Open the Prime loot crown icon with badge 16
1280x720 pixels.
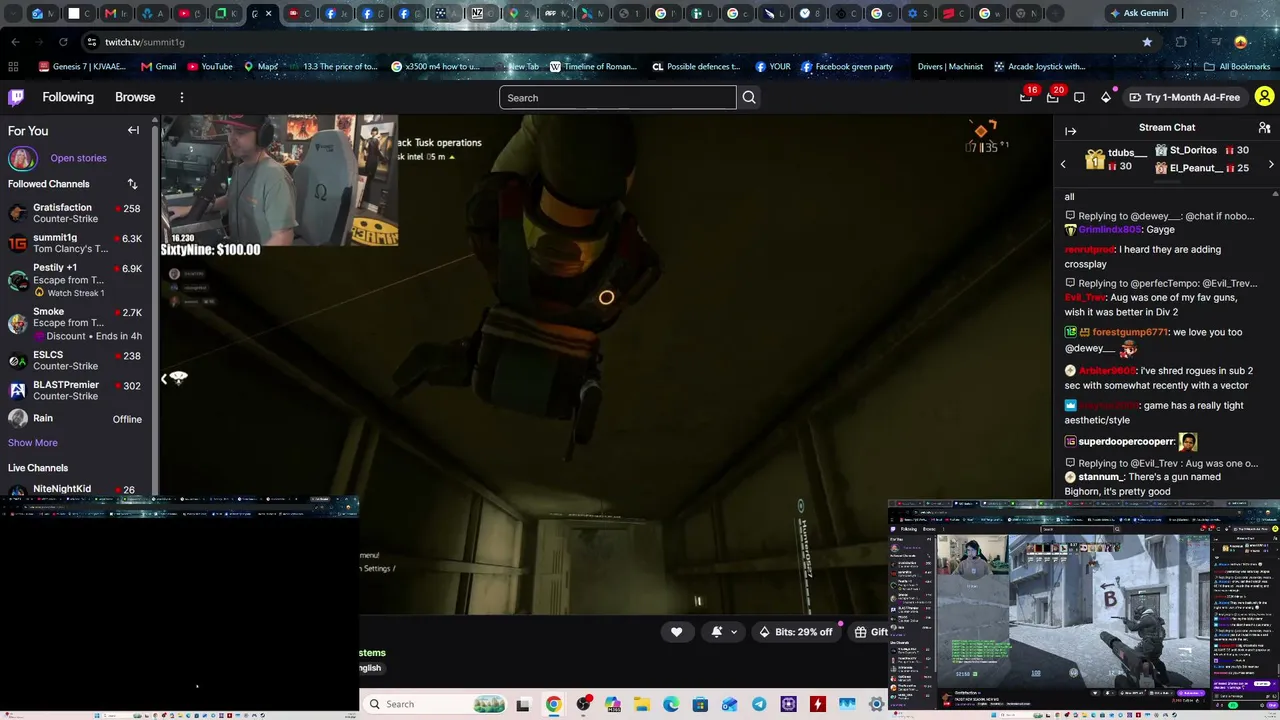tap(1027, 97)
